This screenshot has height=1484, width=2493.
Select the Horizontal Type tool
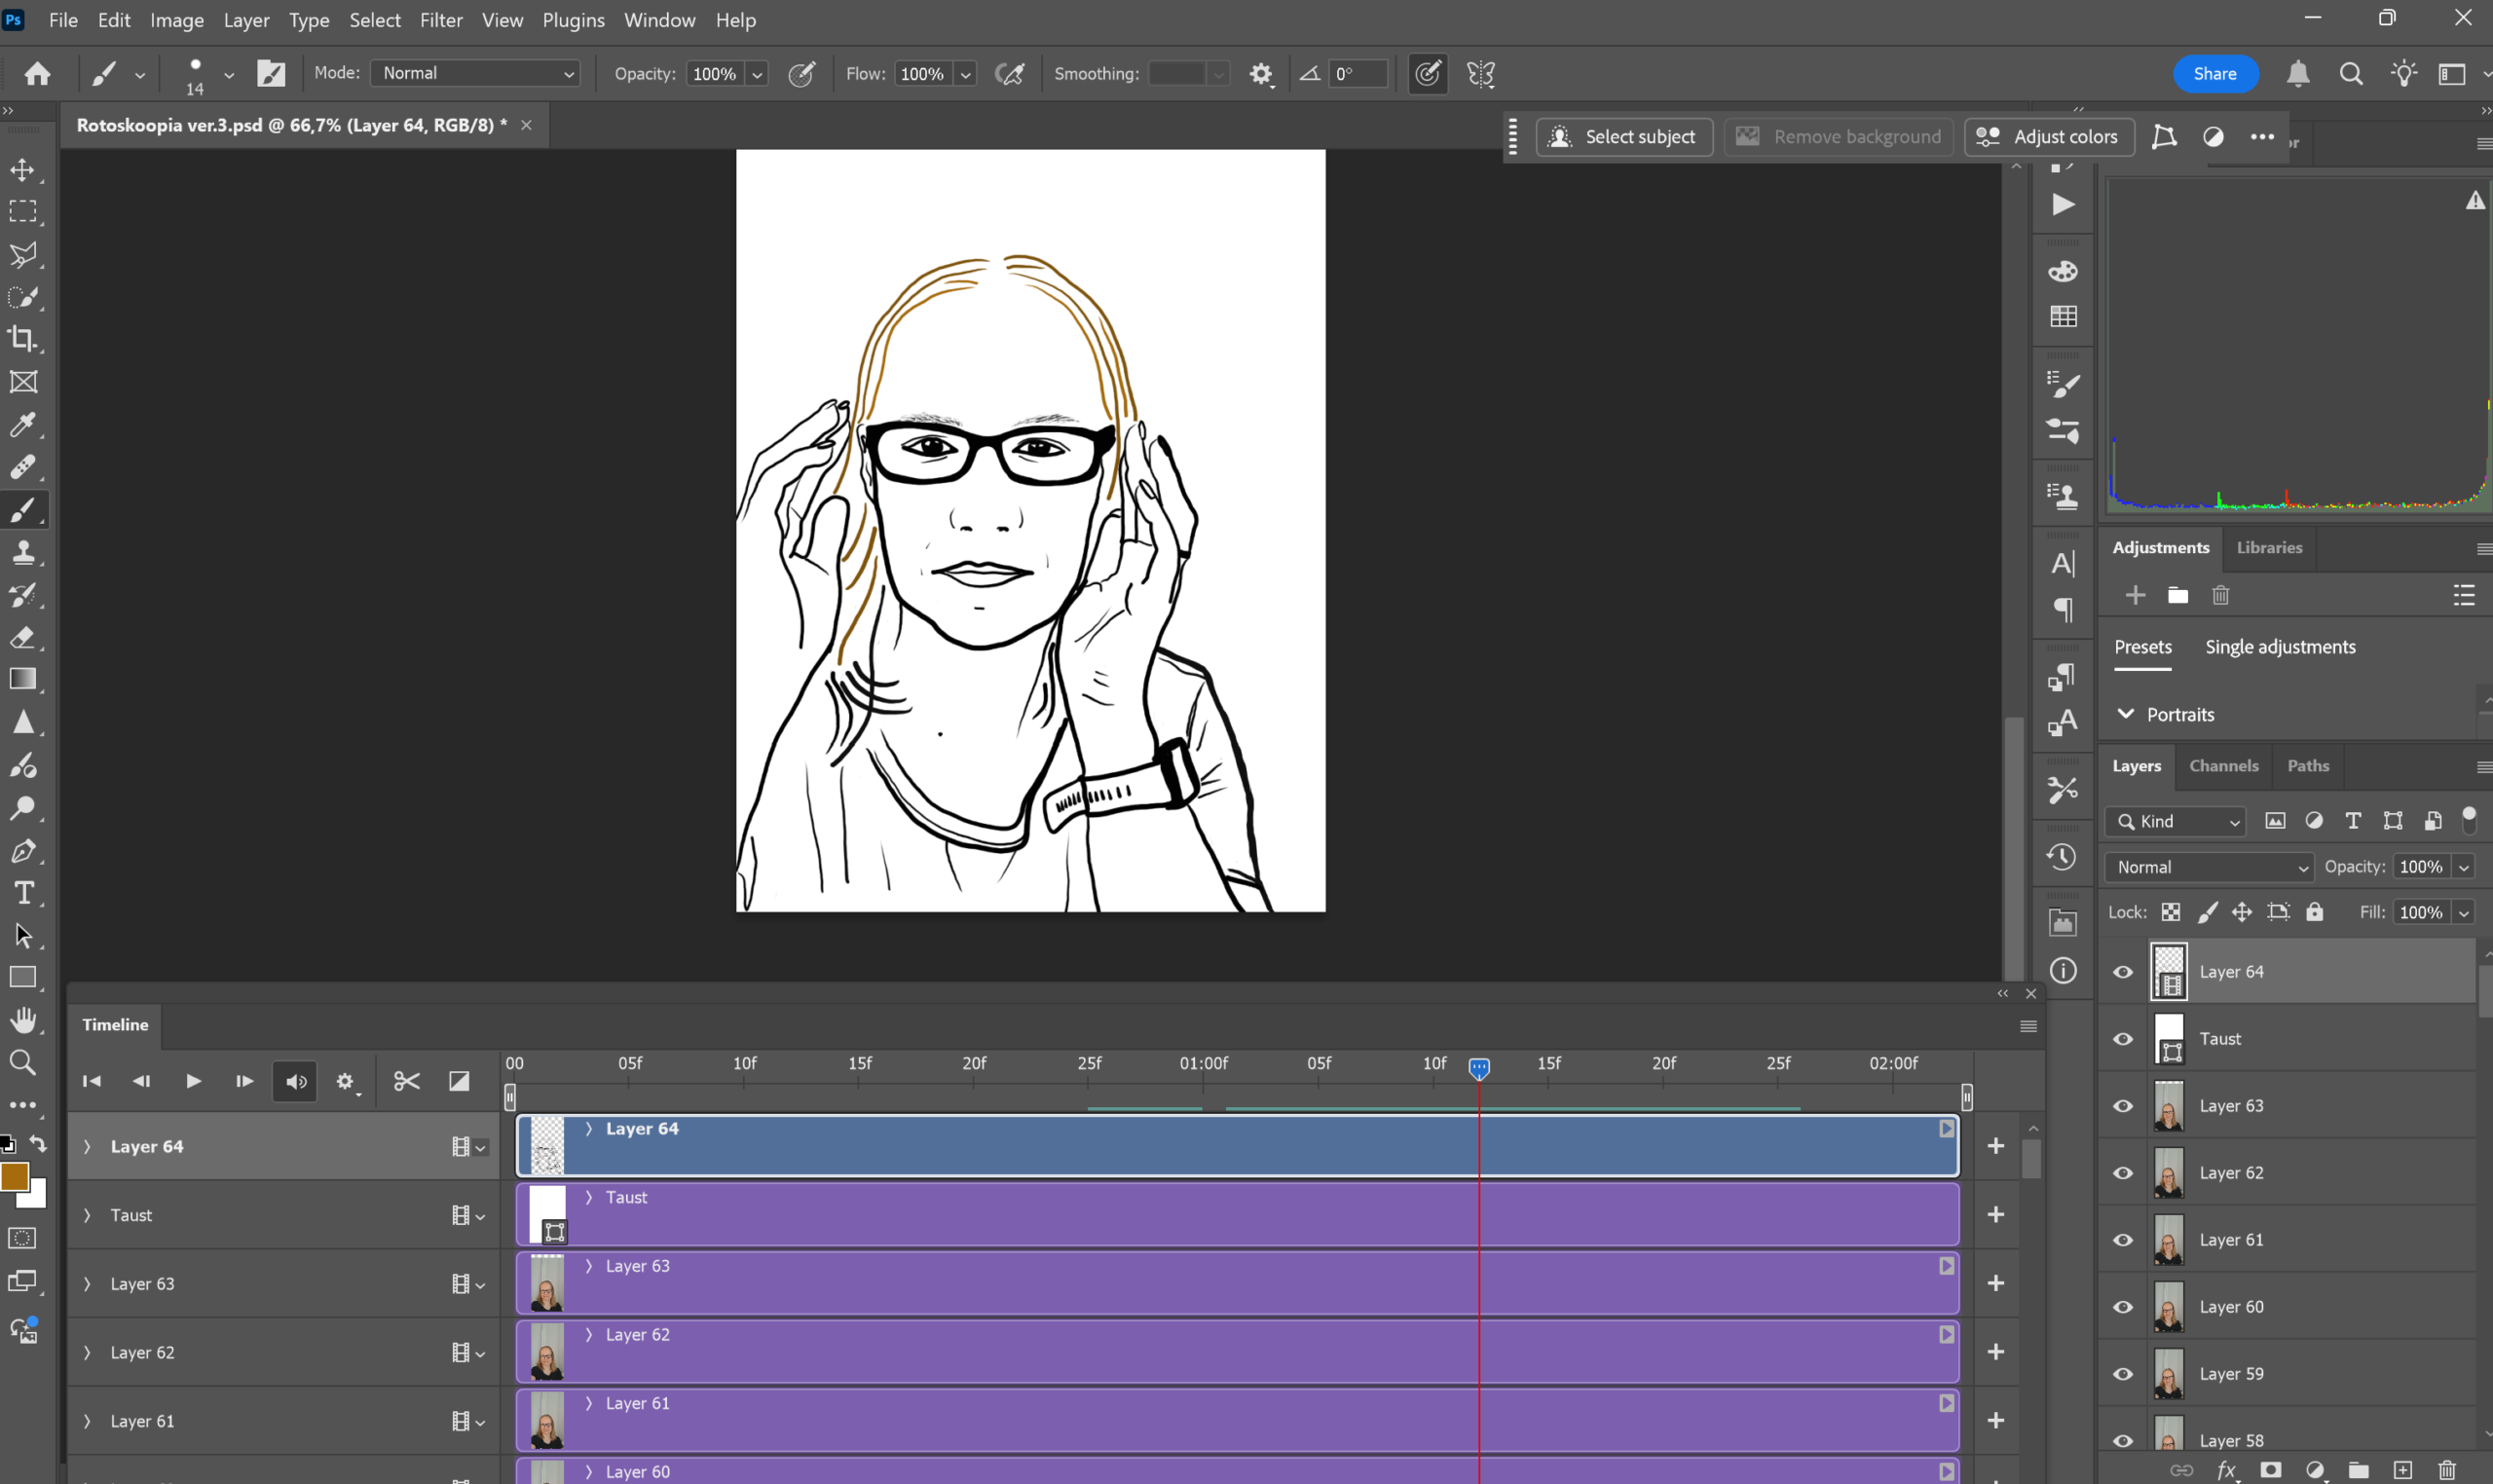click(x=23, y=893)
